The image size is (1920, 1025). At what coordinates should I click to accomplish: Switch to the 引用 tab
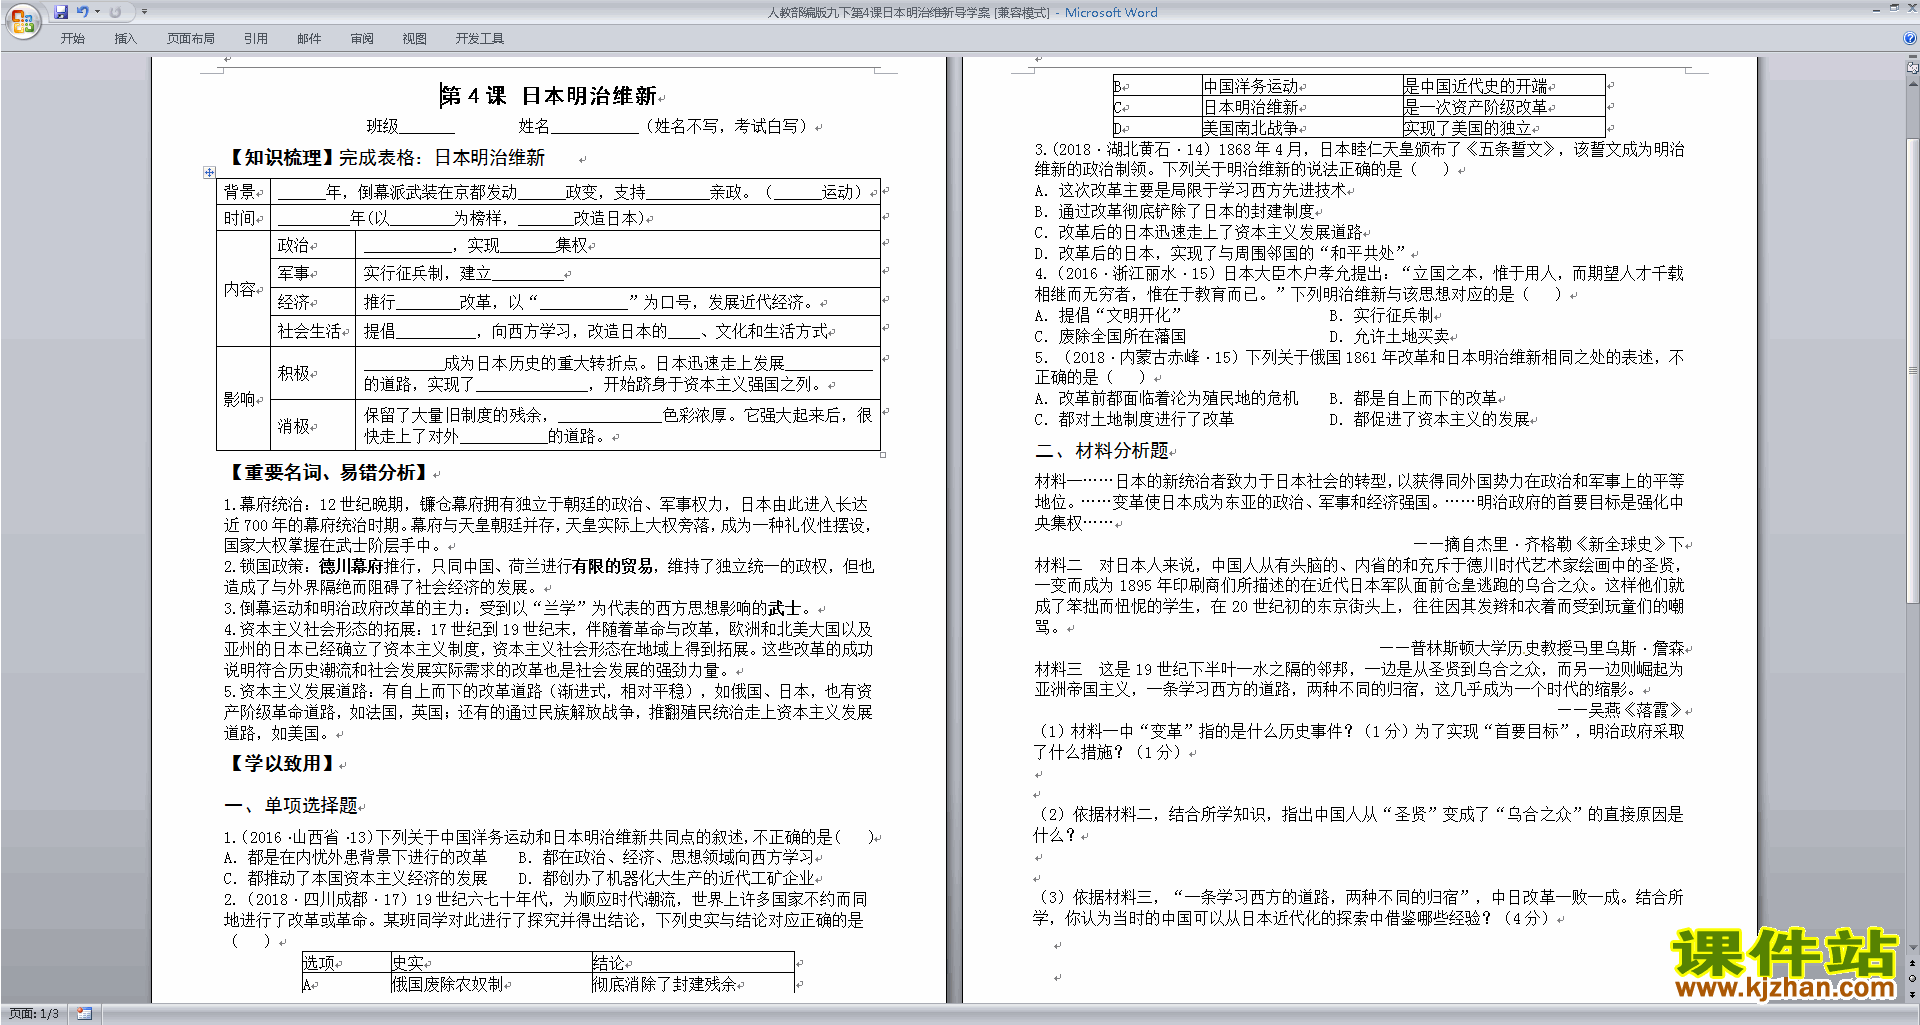pyautogui.click(x=256, y=38)
